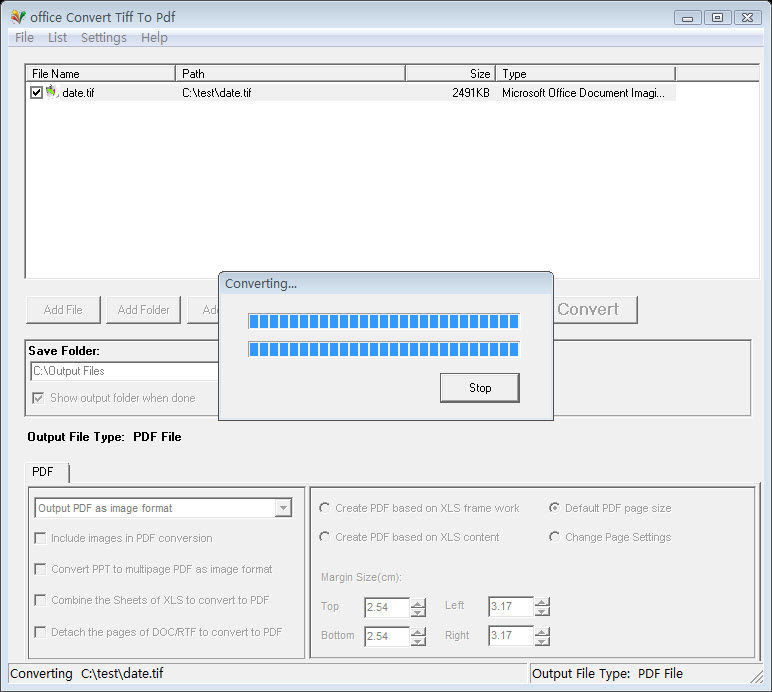772x692 pixels.
Task: Open the Help menu
Action: (x=154, y=37)
